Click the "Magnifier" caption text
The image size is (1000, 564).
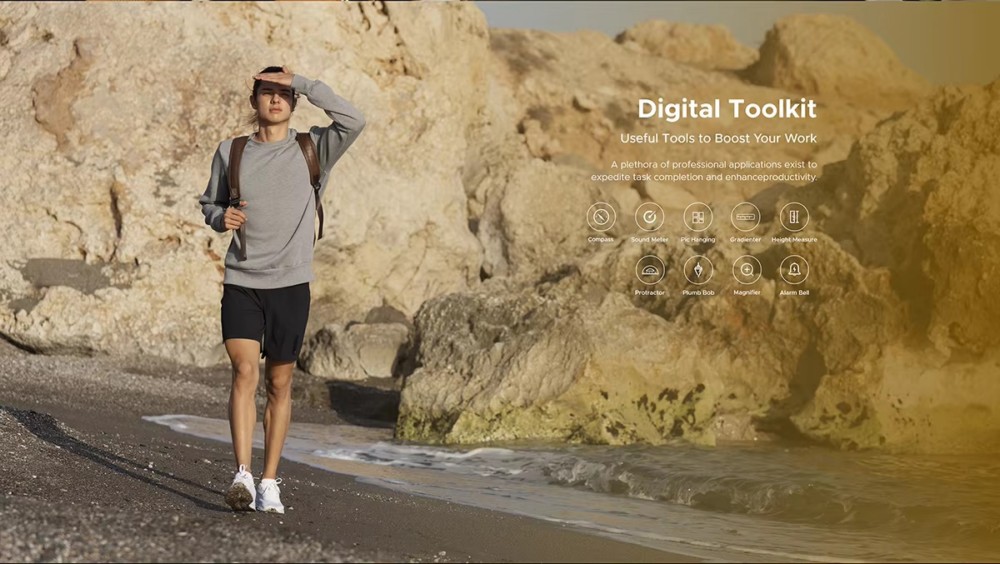coord(746,293)
